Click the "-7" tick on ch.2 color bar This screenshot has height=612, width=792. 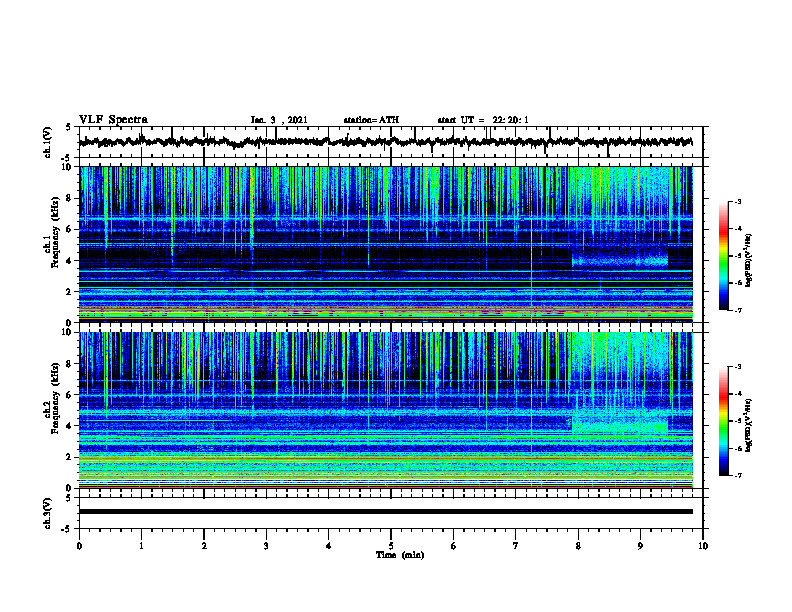pyautogui.click(x=738, y=476)
